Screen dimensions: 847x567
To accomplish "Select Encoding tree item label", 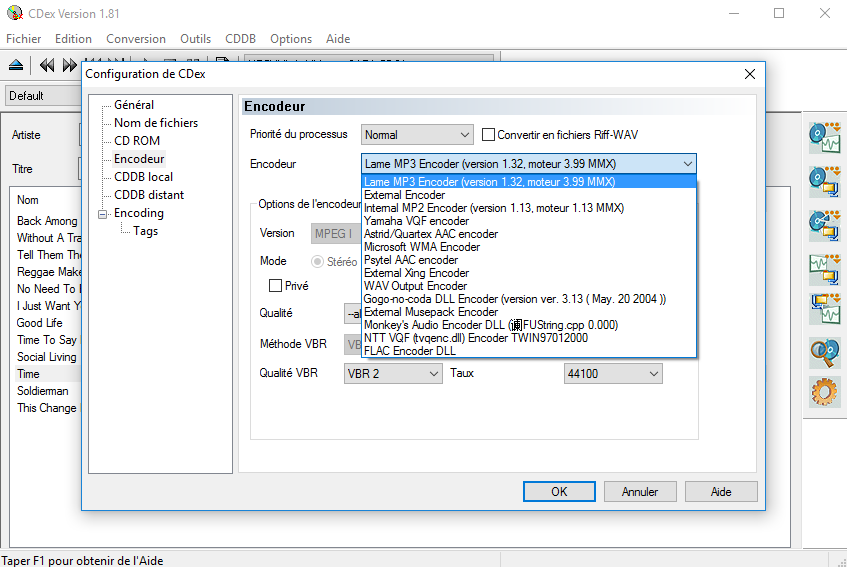I will tap(138, 213).
